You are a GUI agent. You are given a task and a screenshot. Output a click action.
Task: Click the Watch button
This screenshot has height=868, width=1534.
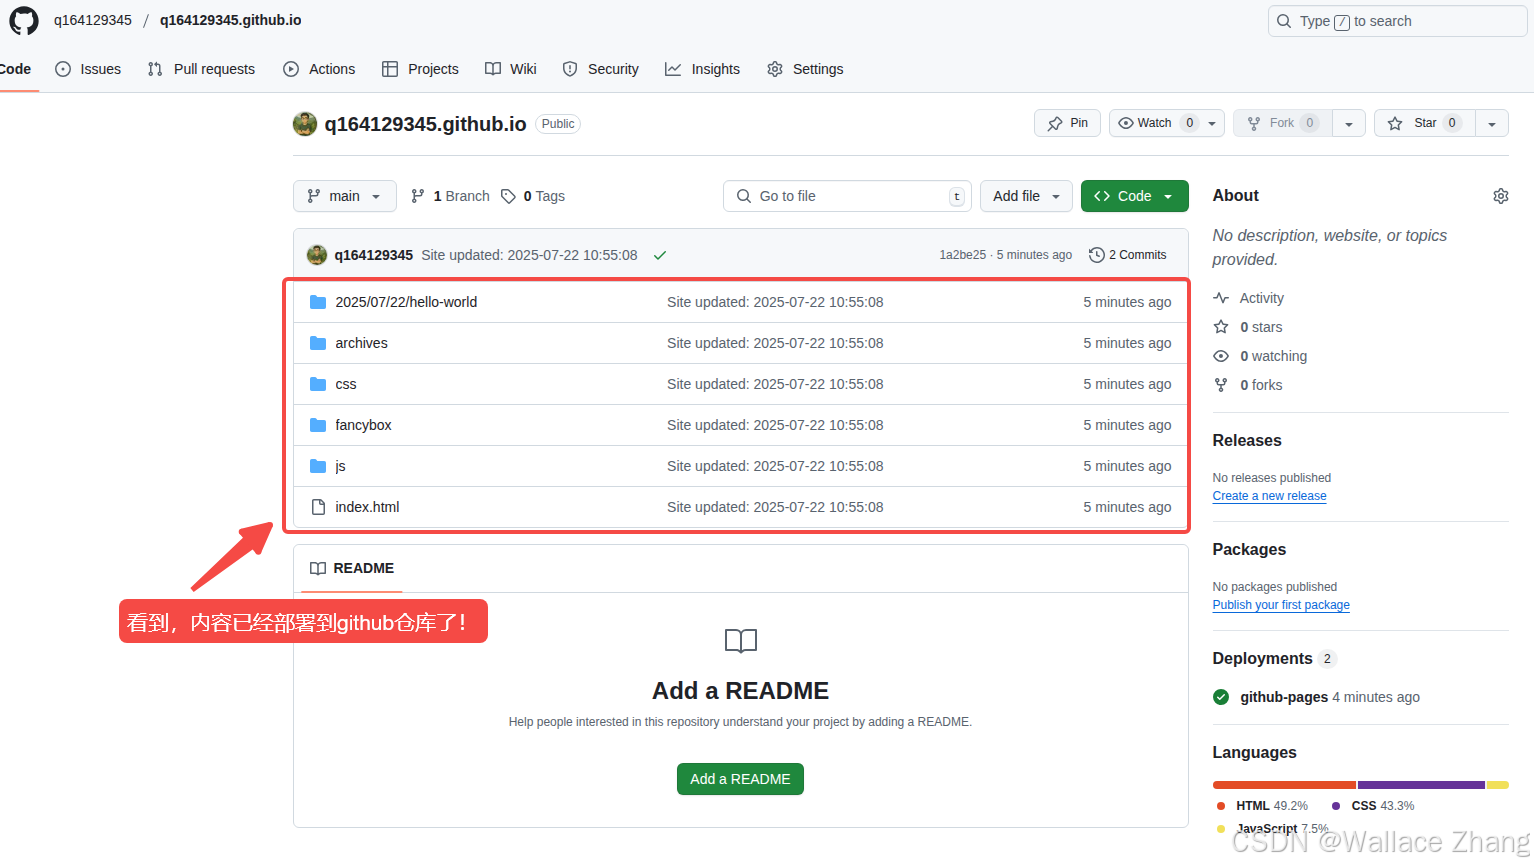[1155, 123]
